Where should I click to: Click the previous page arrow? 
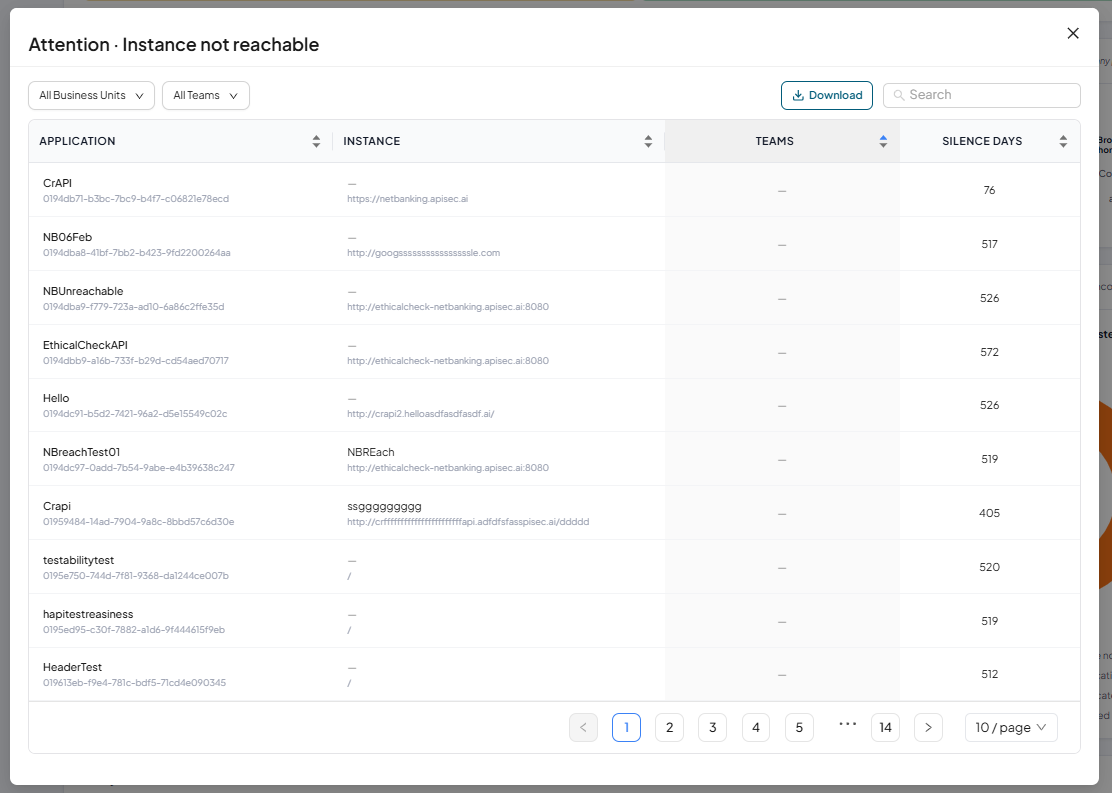point(583,727)
